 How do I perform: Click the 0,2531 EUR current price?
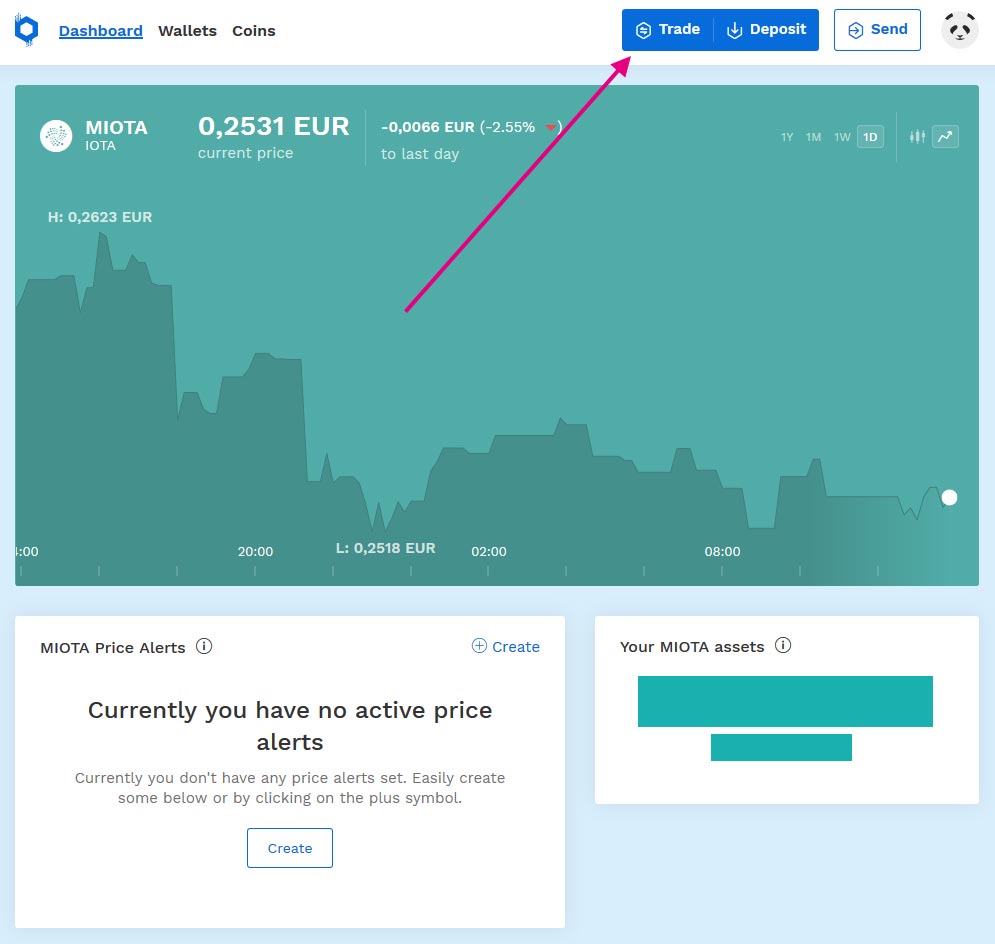coord(273,126)
